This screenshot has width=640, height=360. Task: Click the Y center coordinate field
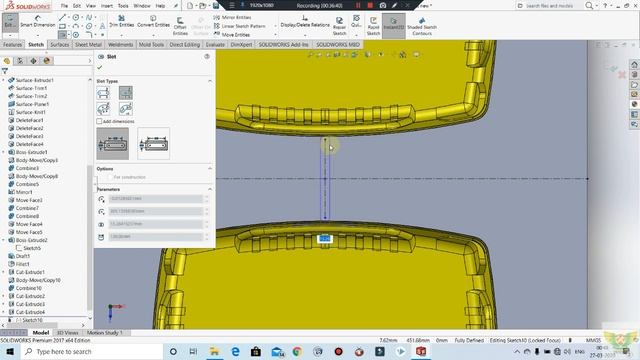[x=156, y=211]
